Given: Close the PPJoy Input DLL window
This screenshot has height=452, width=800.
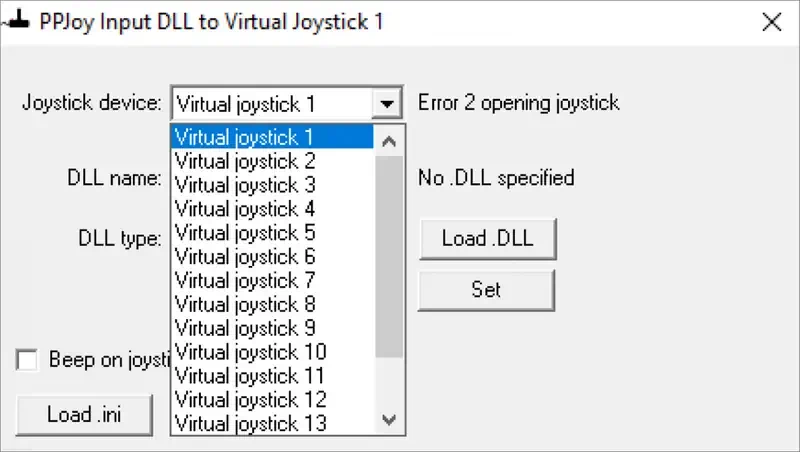Looking at the screenshot, I should point(770,21).
